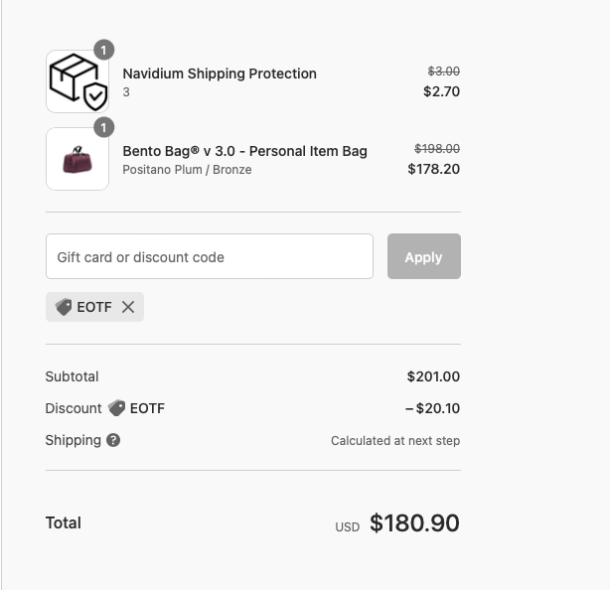The height and width of the screenshot is (590, 610).
Task: Click the struck-through $198.00 original price
Action: (437, 148)
